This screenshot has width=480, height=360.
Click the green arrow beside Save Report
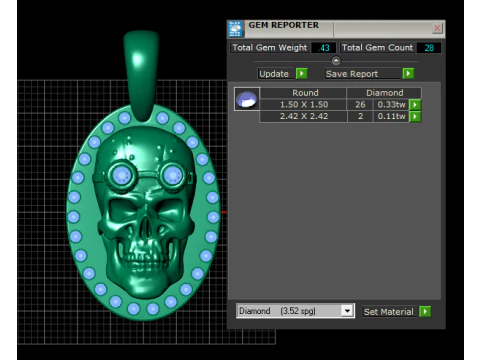pyautogui.click(x=408, y=73)
